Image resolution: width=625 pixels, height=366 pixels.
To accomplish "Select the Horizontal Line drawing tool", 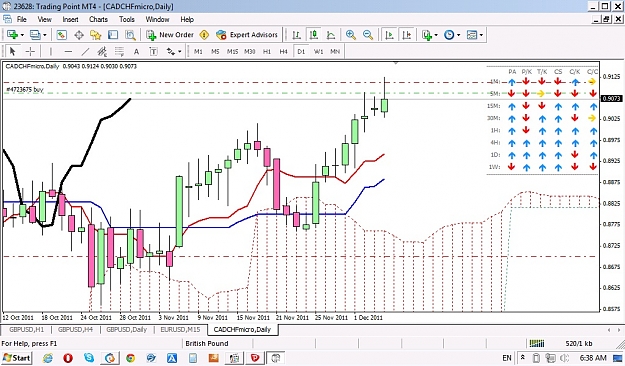I will (68, 51).
